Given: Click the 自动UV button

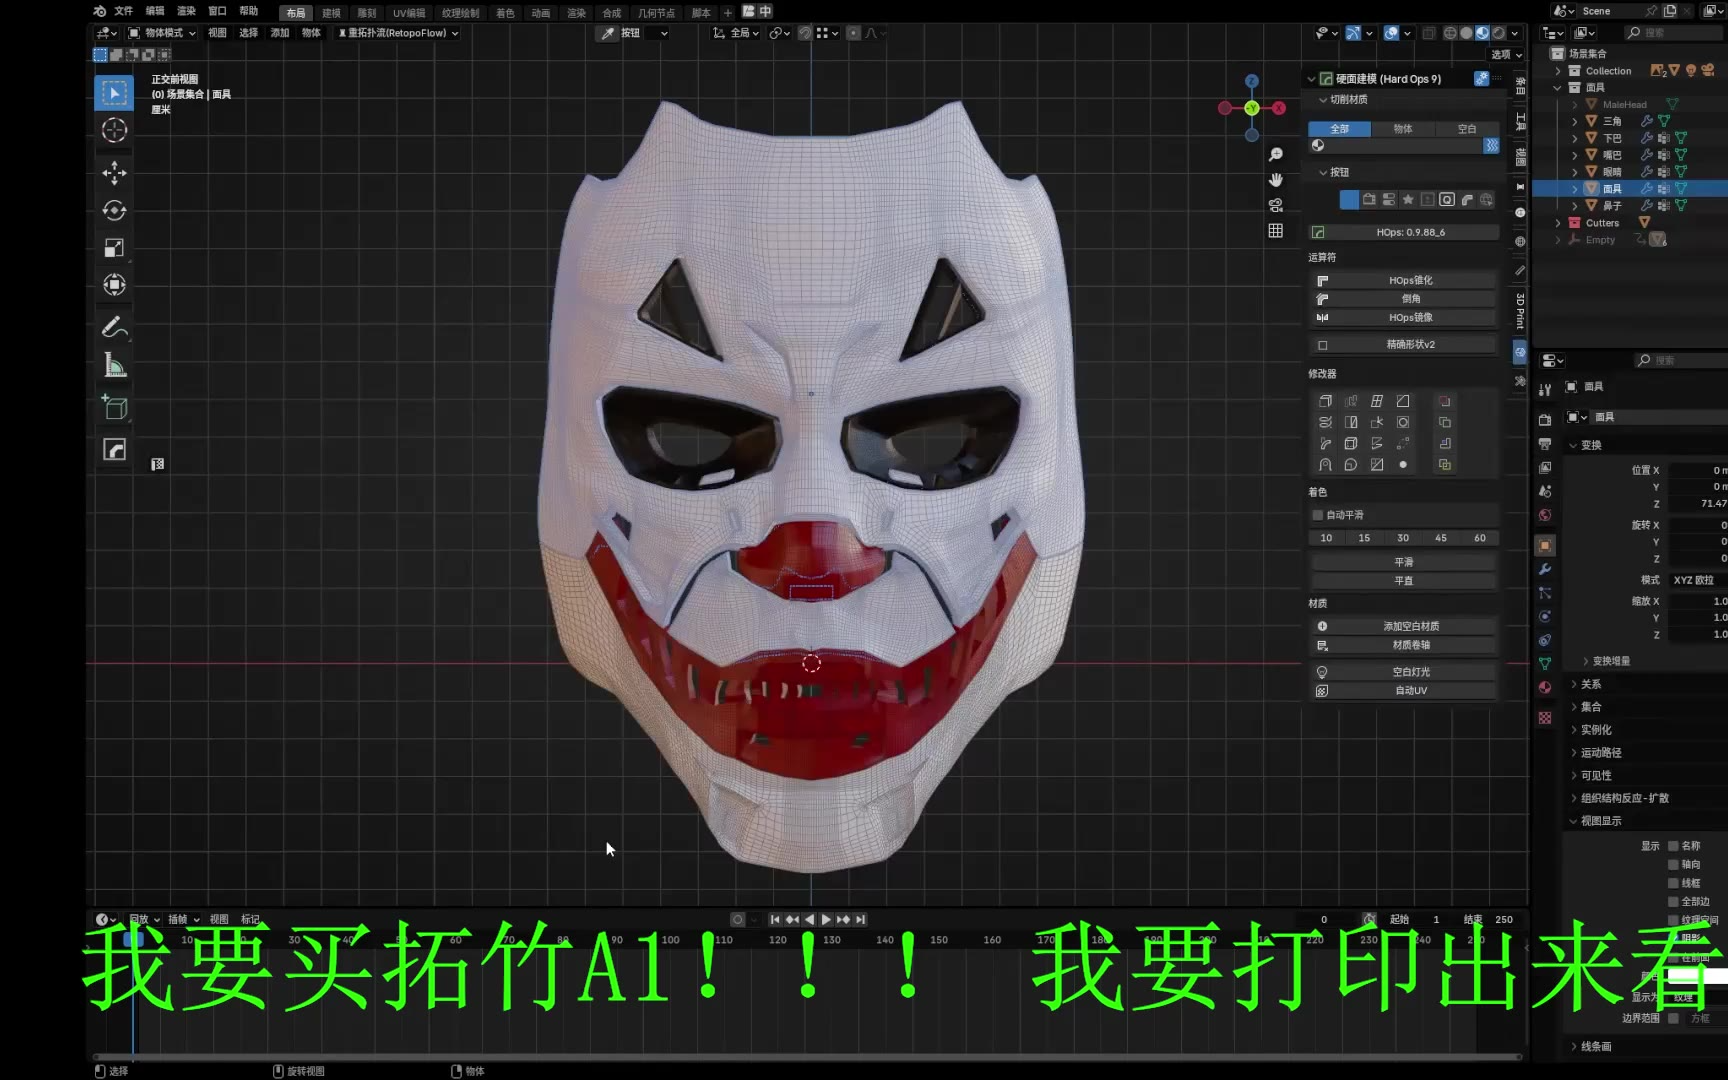Looking at the screenshot, I should [1404, 691].
